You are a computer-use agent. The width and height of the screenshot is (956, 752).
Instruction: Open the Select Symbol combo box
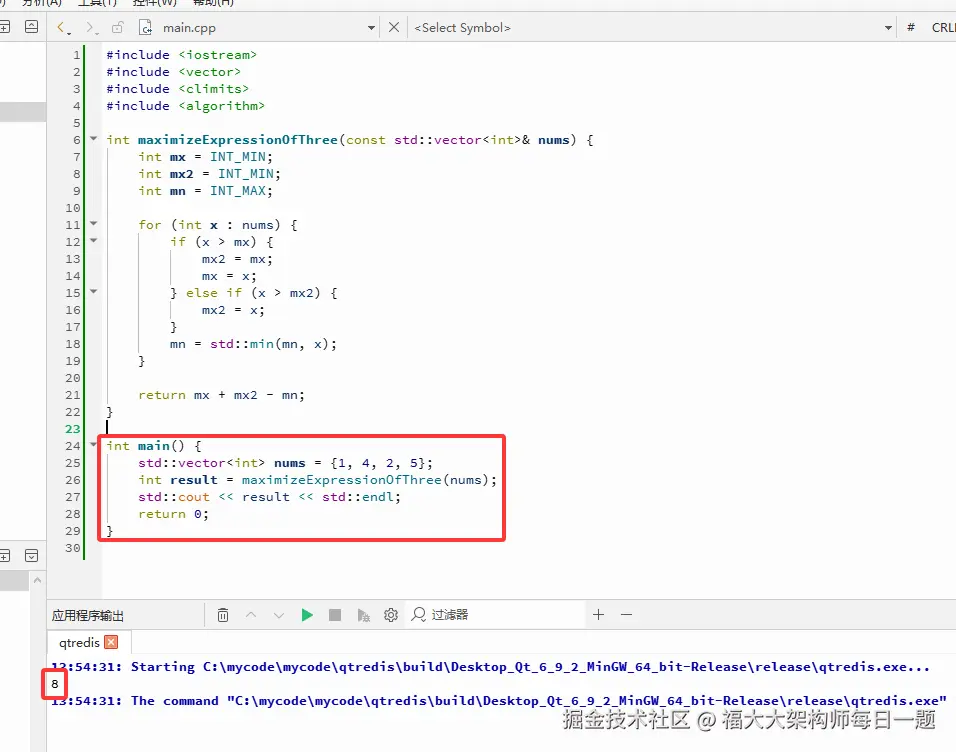(651, 27)
